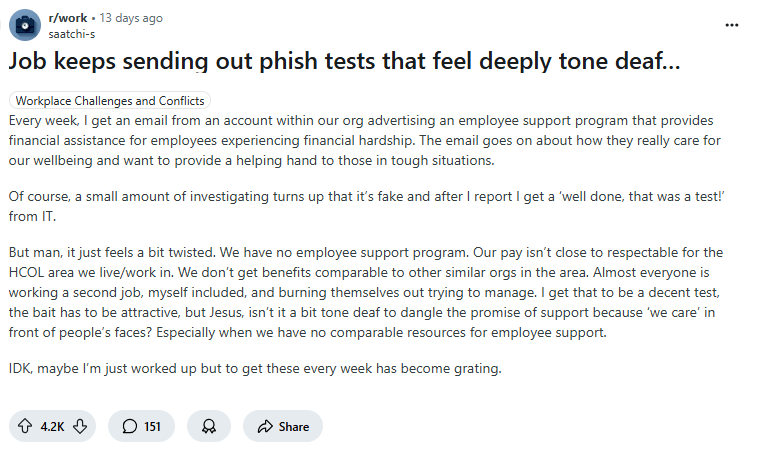Click the share arrow icon
760x453 pixels.
click(x=265, y=426)
